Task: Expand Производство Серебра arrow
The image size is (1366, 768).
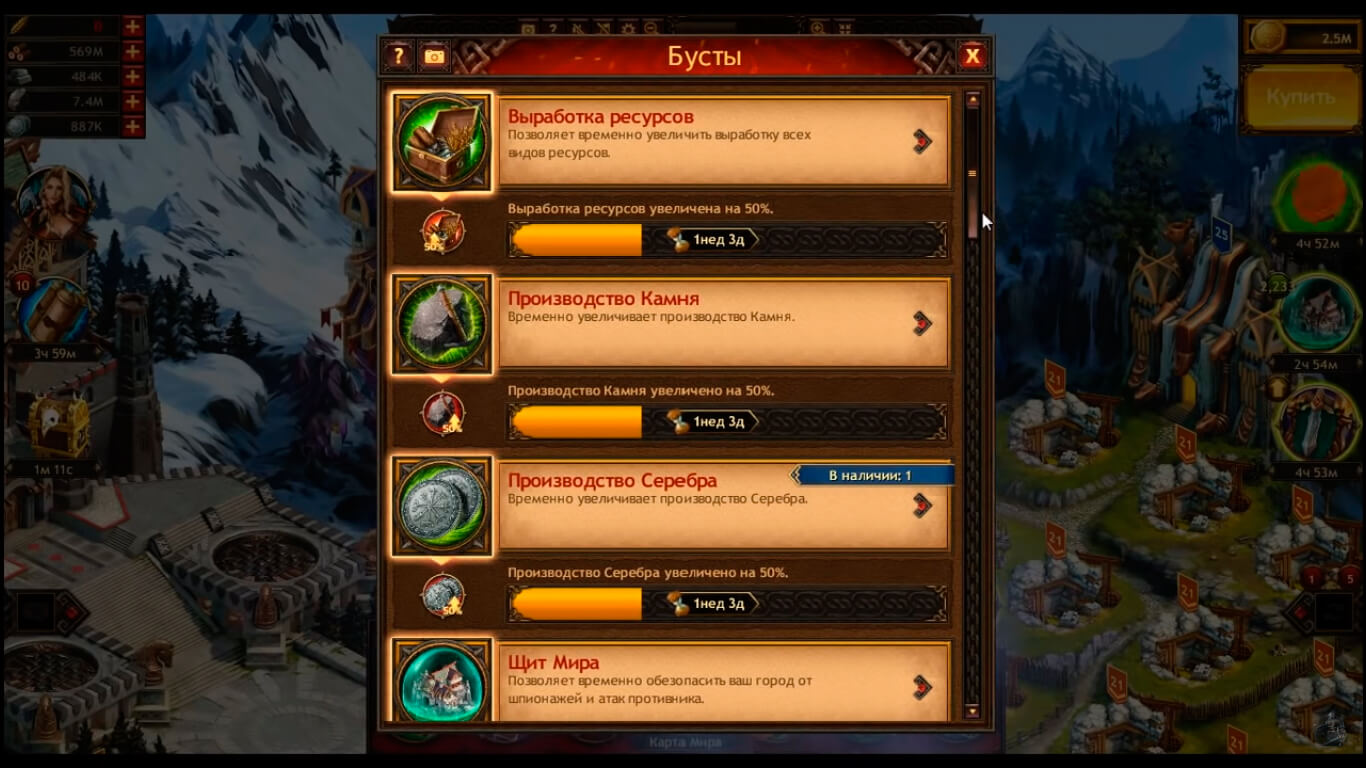Action: tap(922, 506)
